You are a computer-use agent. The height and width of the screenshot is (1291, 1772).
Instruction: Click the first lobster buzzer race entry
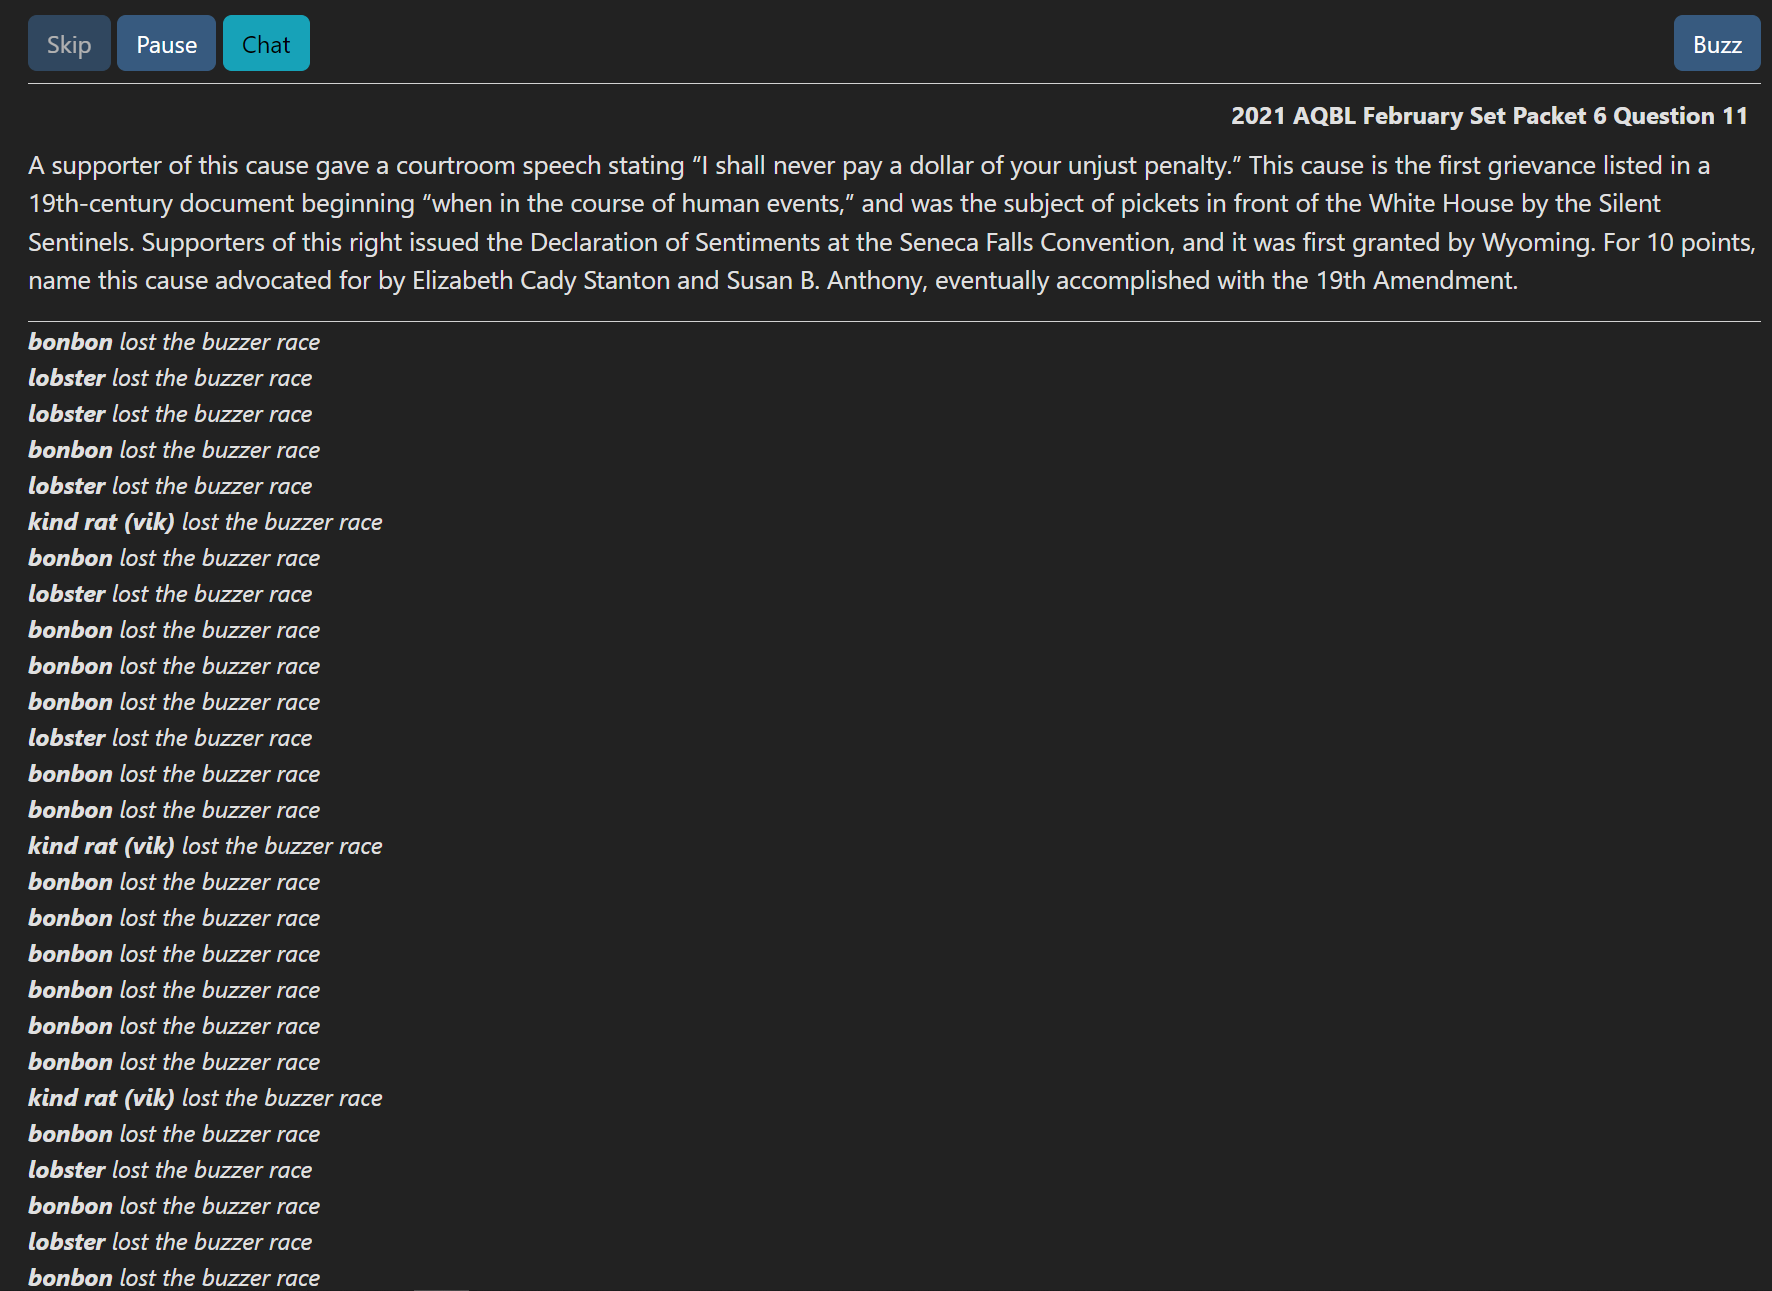pos(170,378)
